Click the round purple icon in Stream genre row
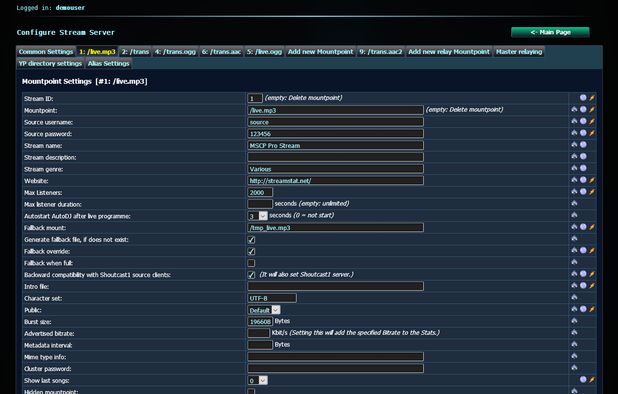 pos(583,168)
